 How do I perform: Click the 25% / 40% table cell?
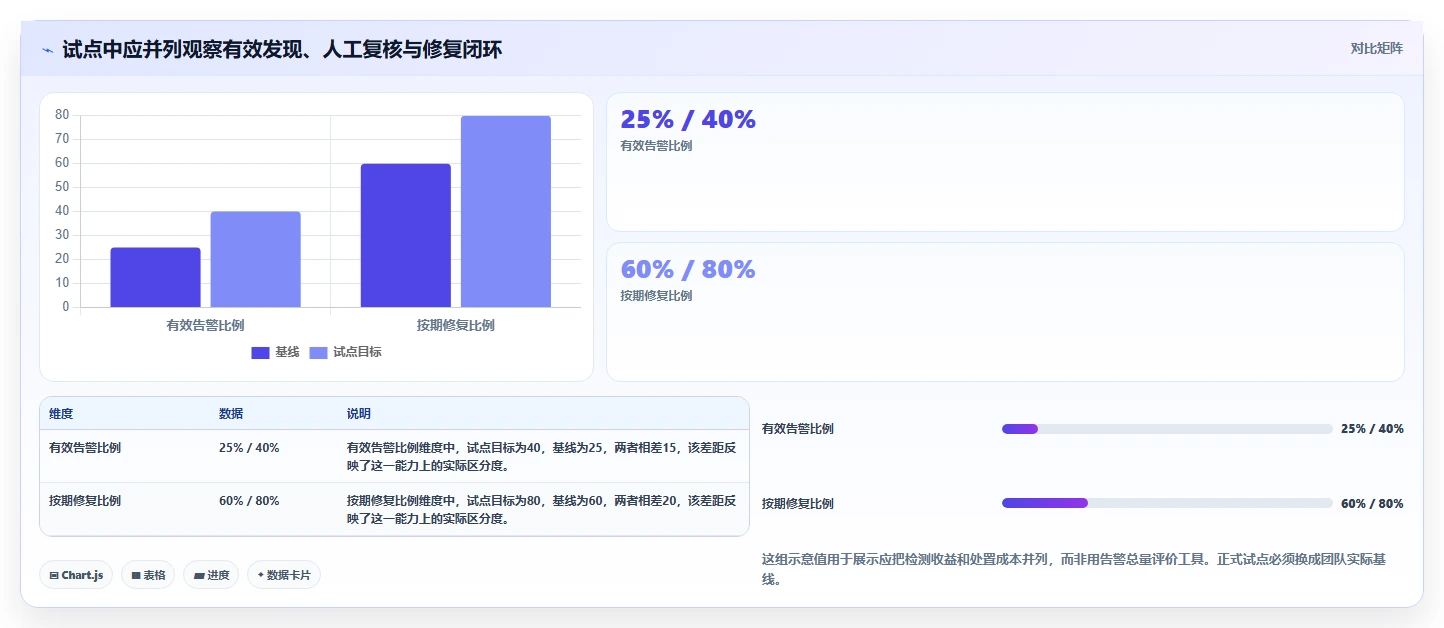coord(249,448)
